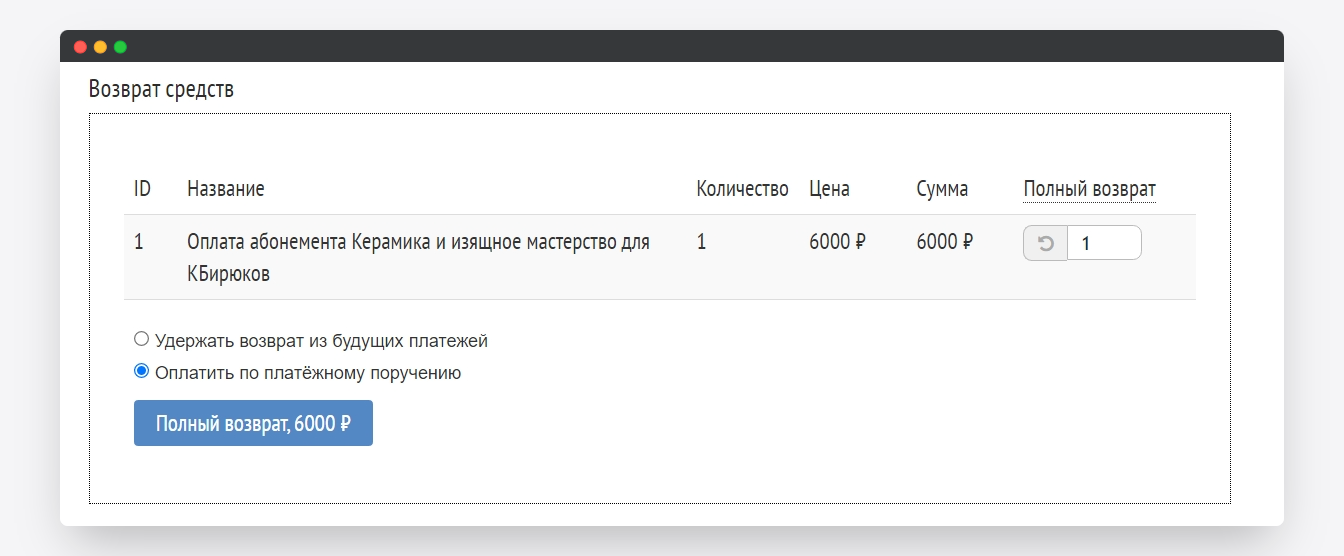Click the 6000 ₽ value under Сумма
This screenshot has width=1344, height=556.
point(944,242)
